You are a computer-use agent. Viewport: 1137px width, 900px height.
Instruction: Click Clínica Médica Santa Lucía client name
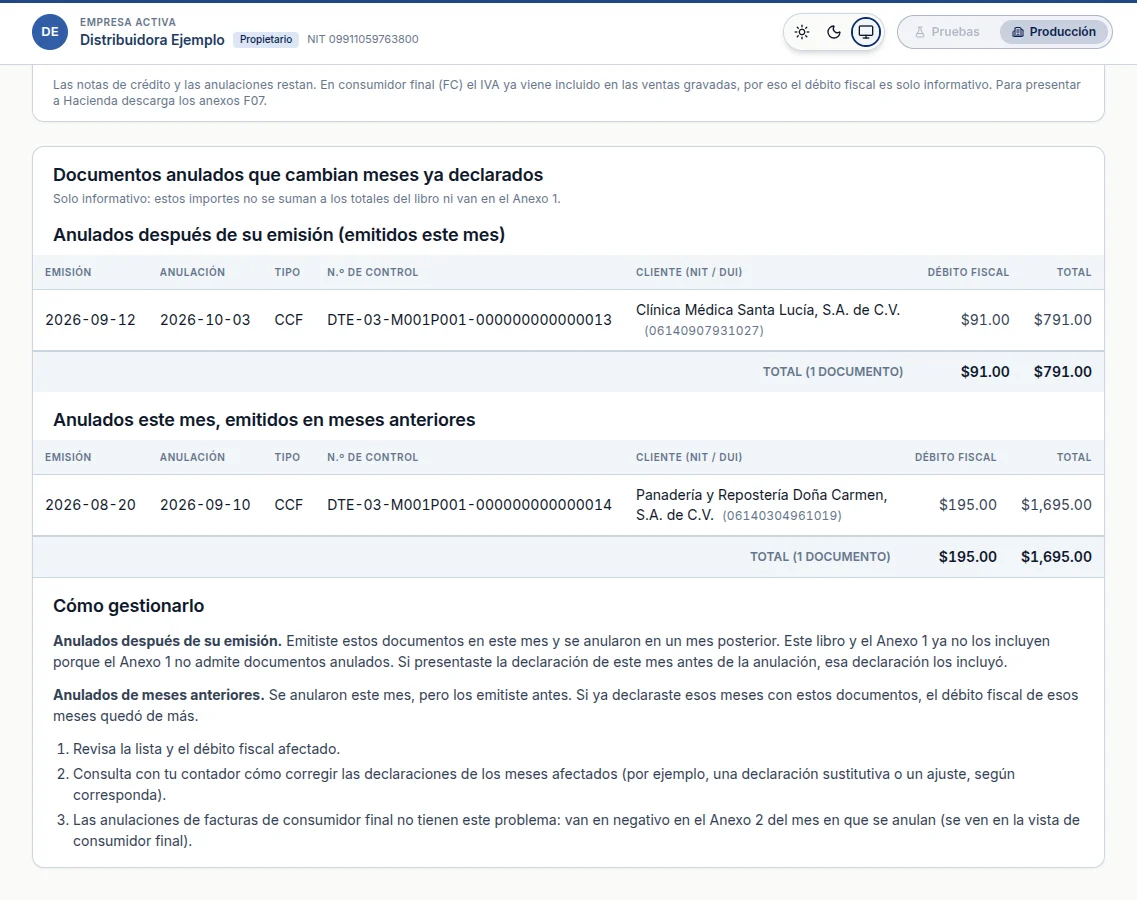pyautogui.click(x=768, y=310)
